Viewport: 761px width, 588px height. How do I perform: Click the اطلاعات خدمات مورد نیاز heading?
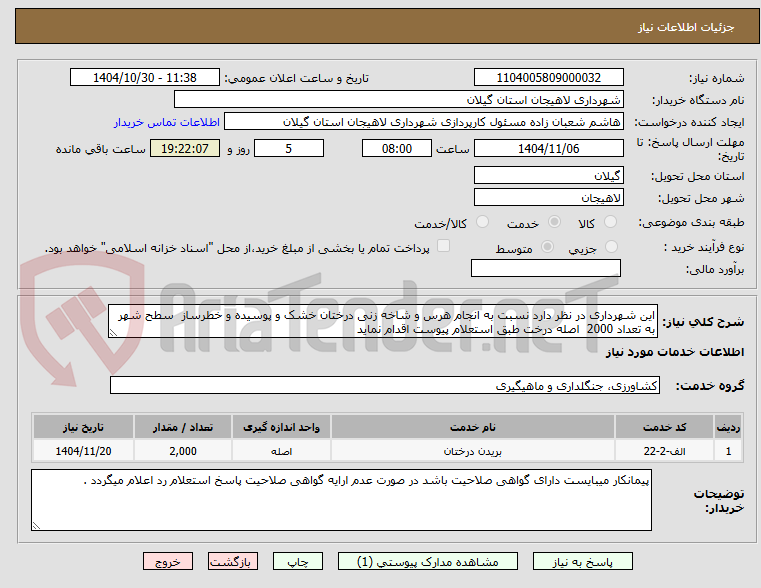click(x=675, y=352)
